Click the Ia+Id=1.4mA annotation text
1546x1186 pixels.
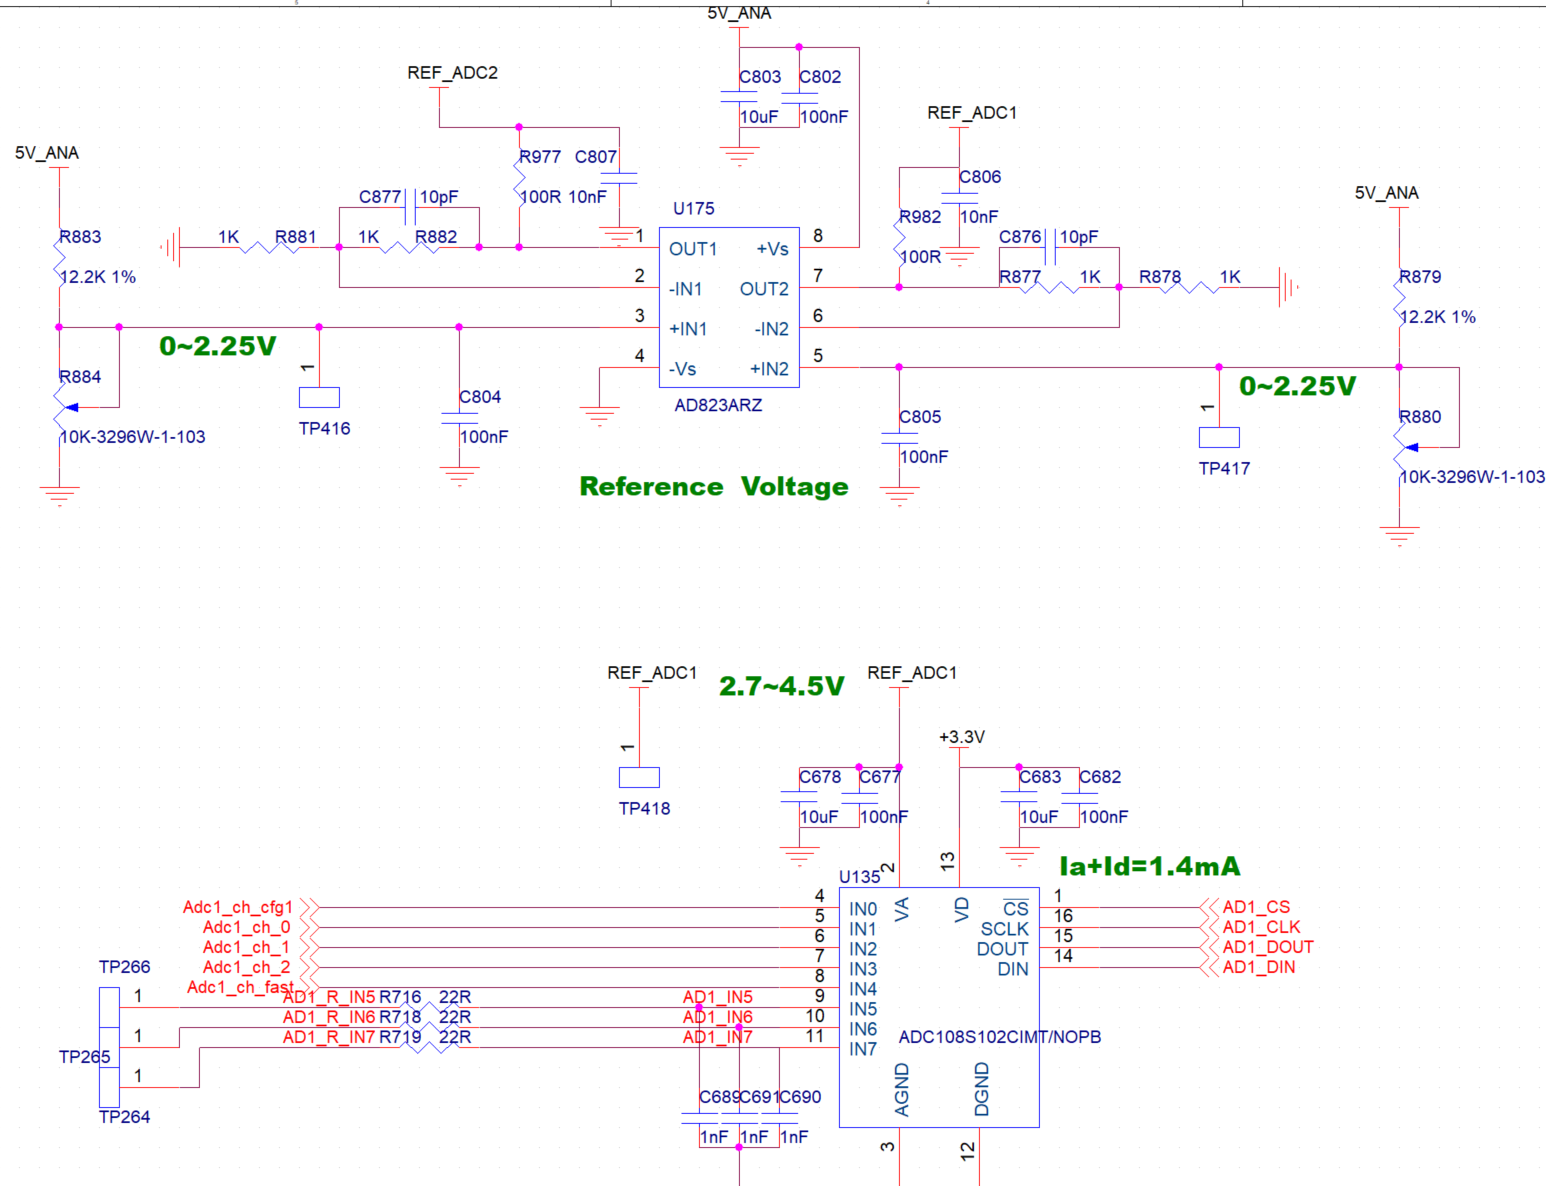point(1150,866)
